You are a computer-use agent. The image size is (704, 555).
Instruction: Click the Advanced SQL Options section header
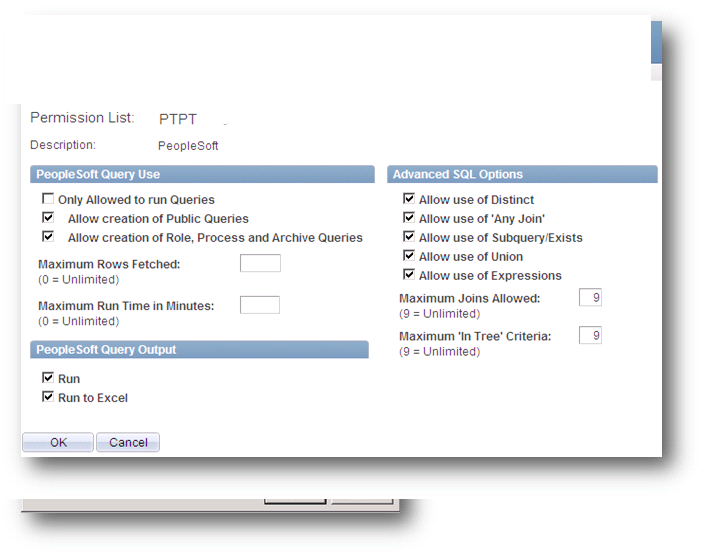[523, 174]
